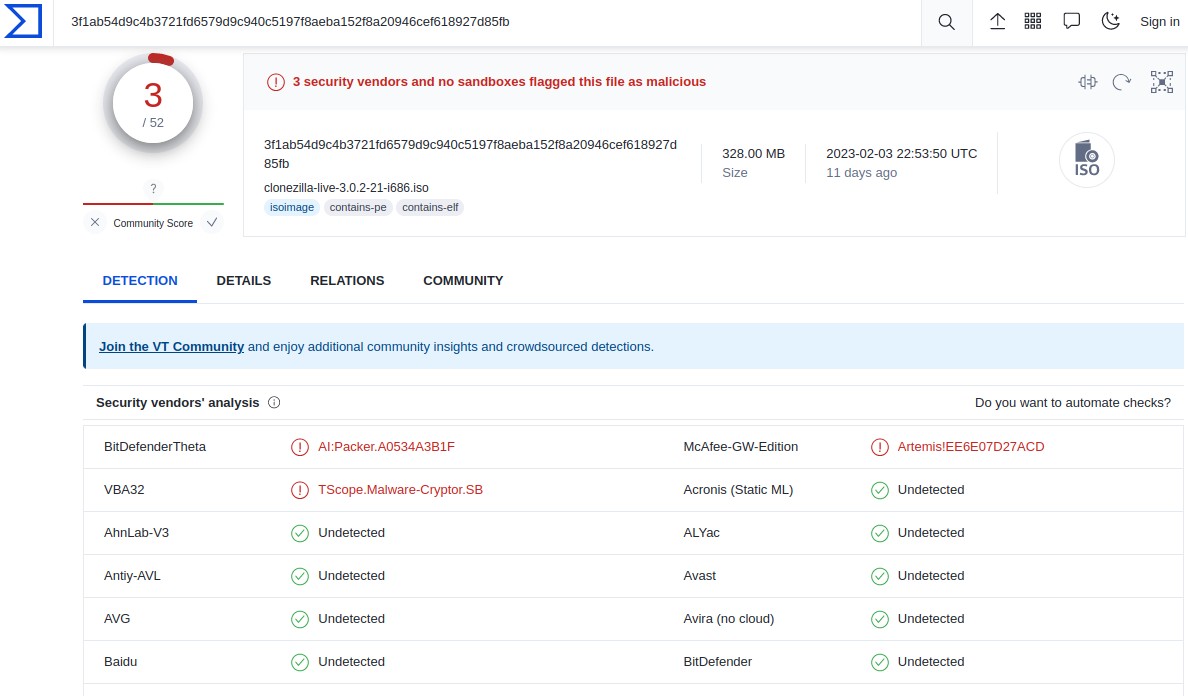Open the file relations graph icon
The height and width of the screenshot is (696, 1188).
[x=1161, y=82]
